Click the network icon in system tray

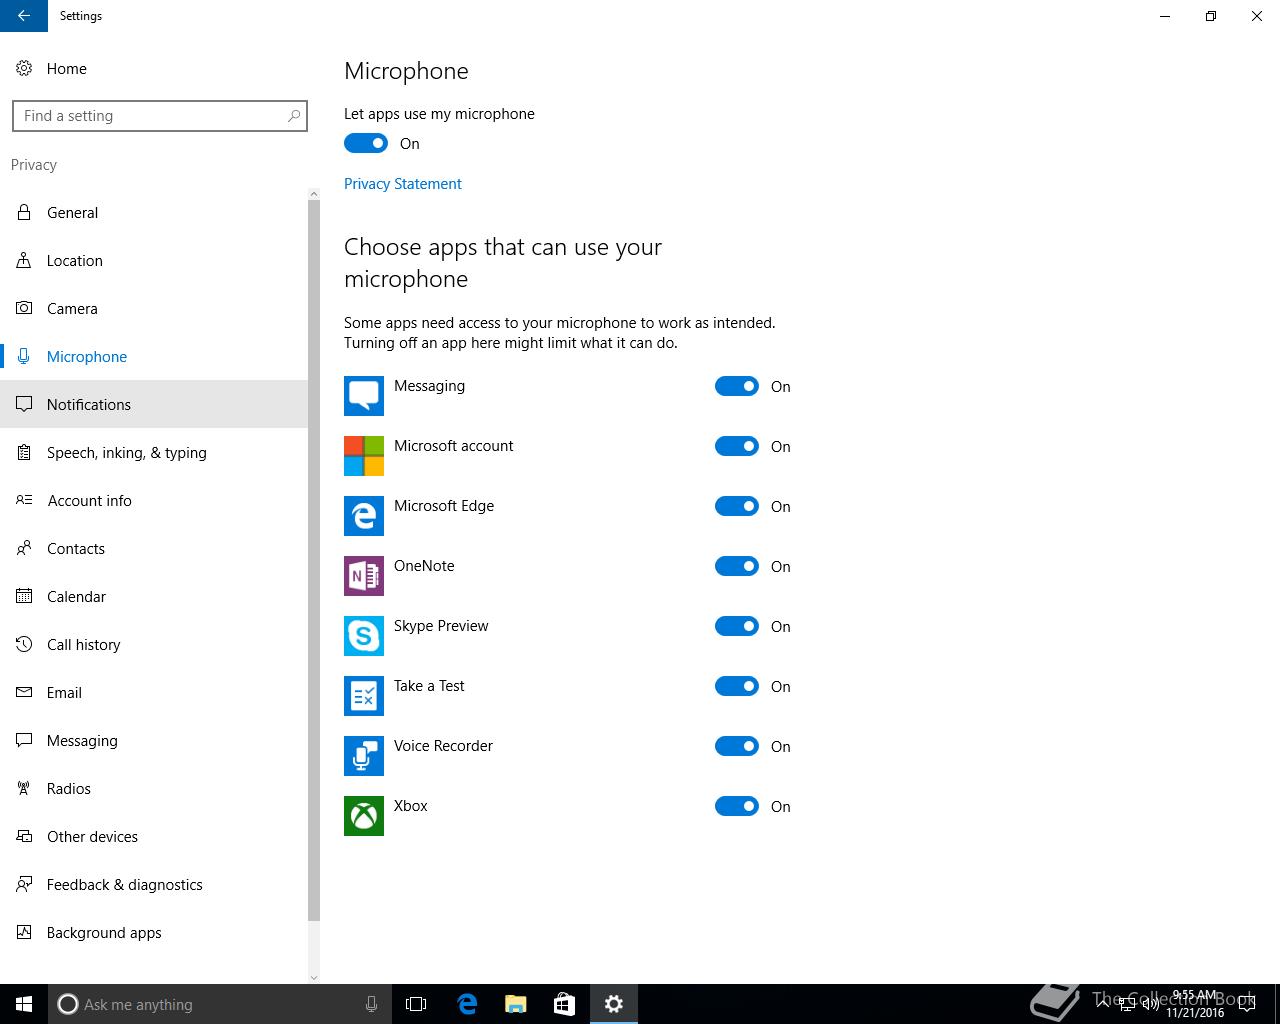1126,1004
